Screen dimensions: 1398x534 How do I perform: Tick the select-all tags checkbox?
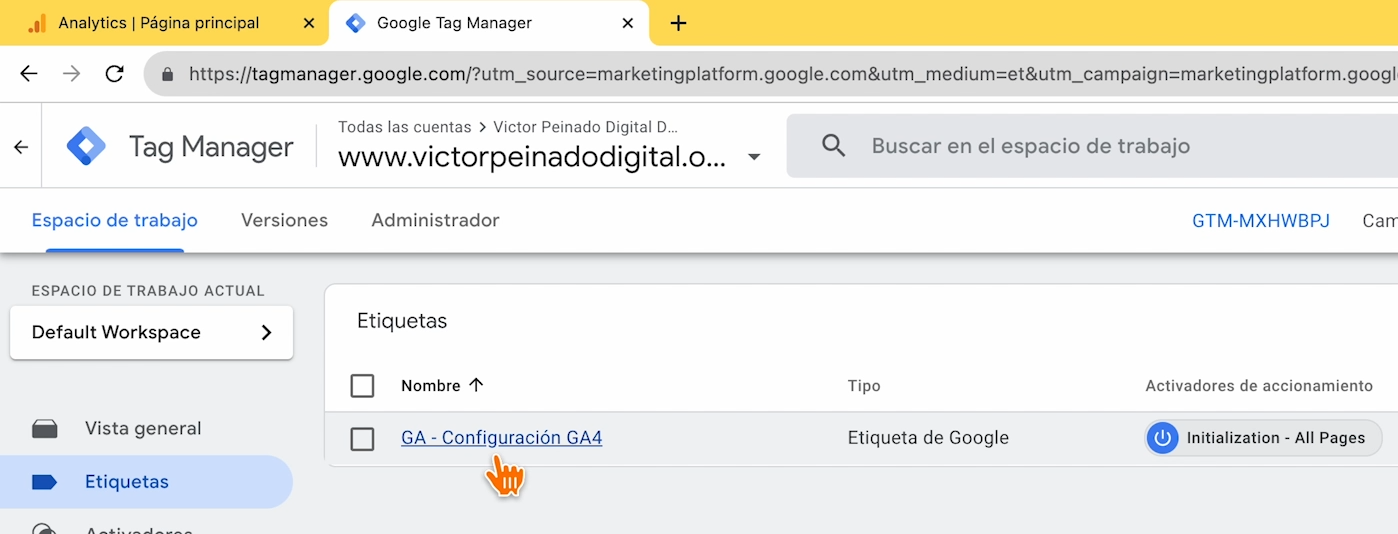coord(362,386)
